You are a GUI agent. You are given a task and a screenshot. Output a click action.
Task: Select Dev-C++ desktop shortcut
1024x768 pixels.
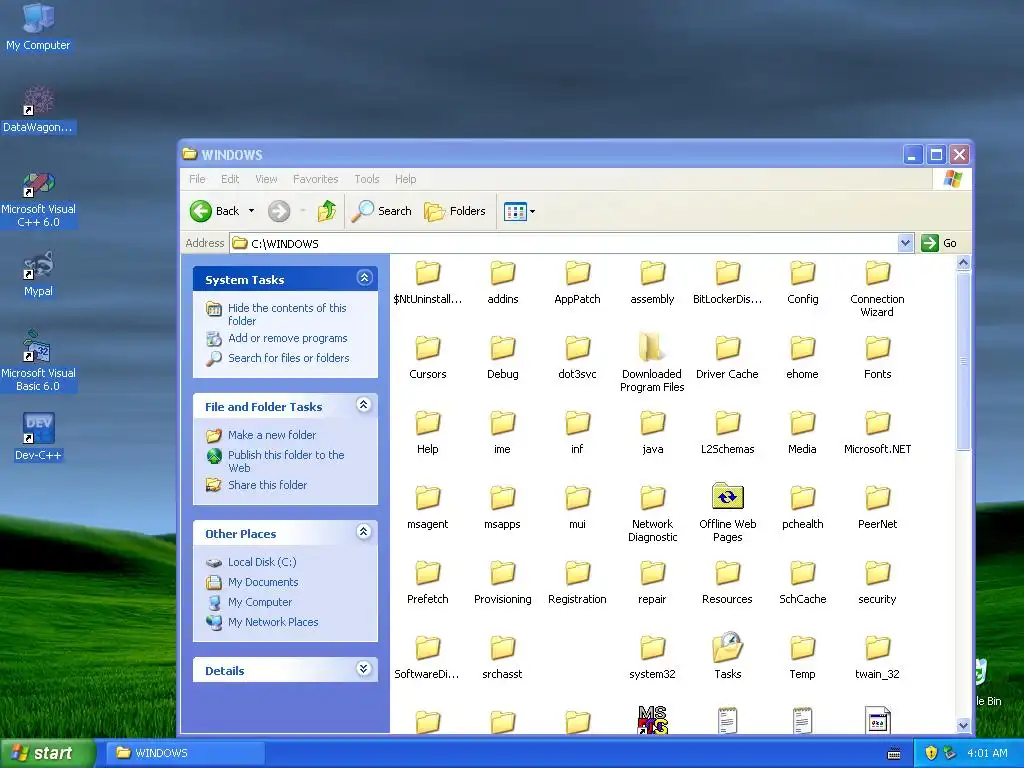38,436
